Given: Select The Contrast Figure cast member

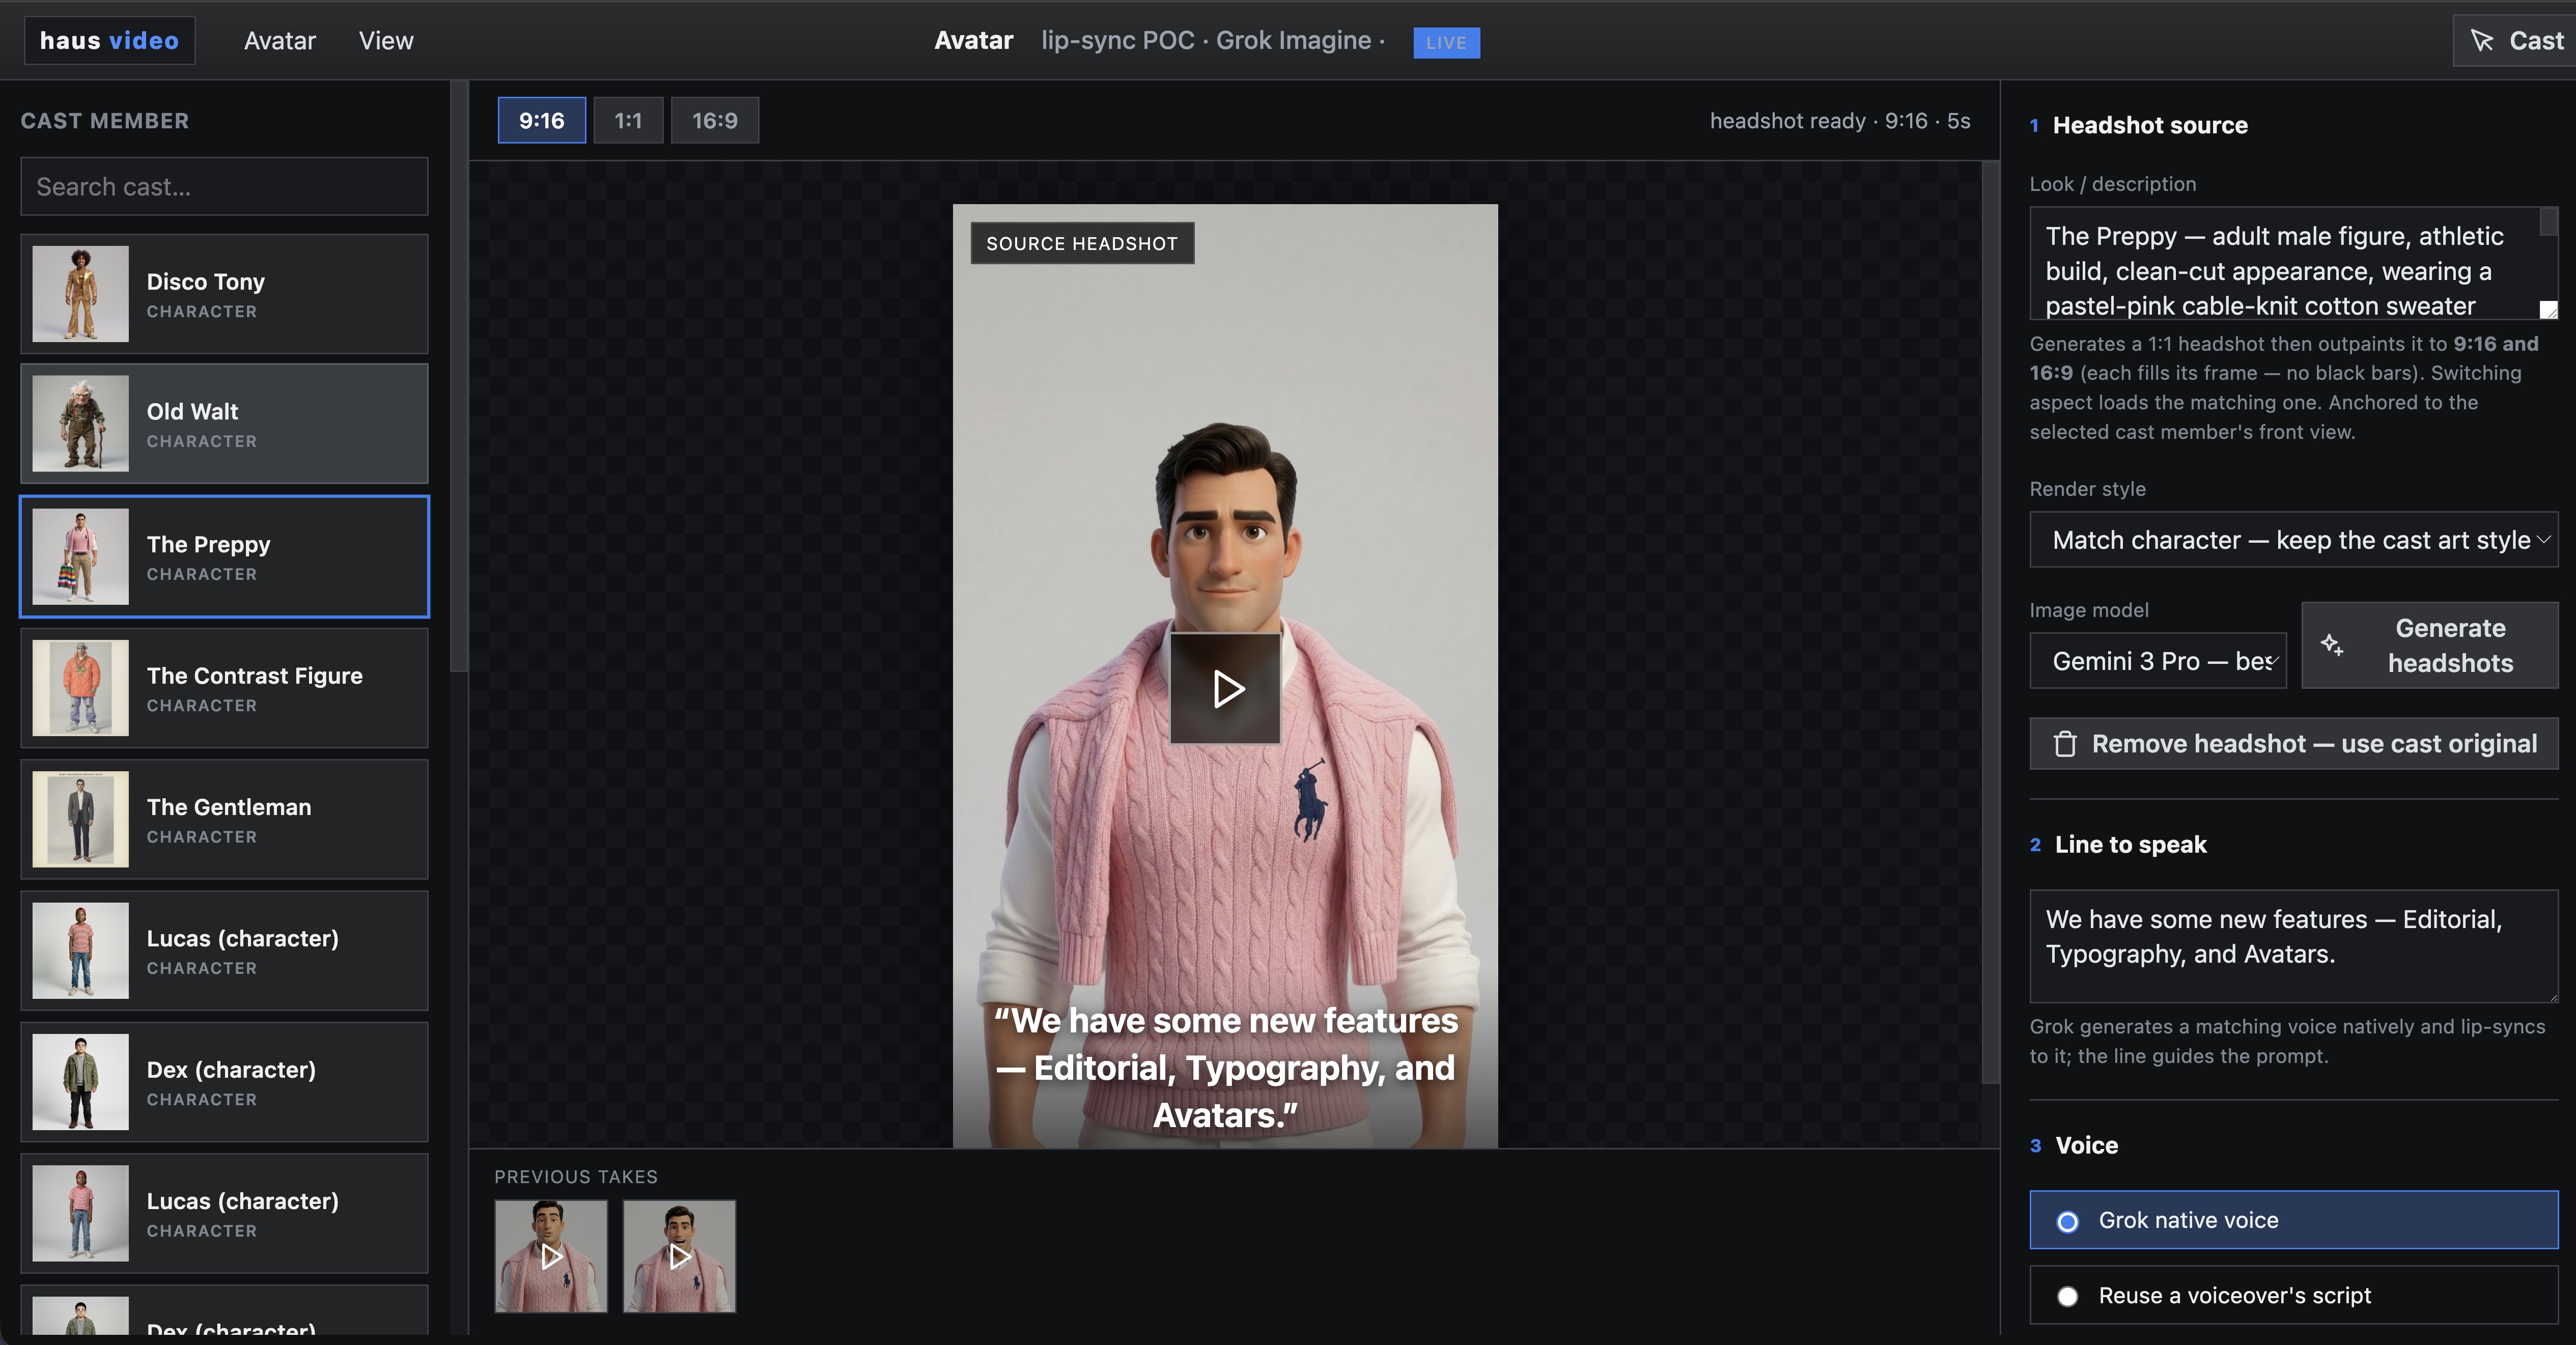Looking at the screenshot, I should pos(224,688).
